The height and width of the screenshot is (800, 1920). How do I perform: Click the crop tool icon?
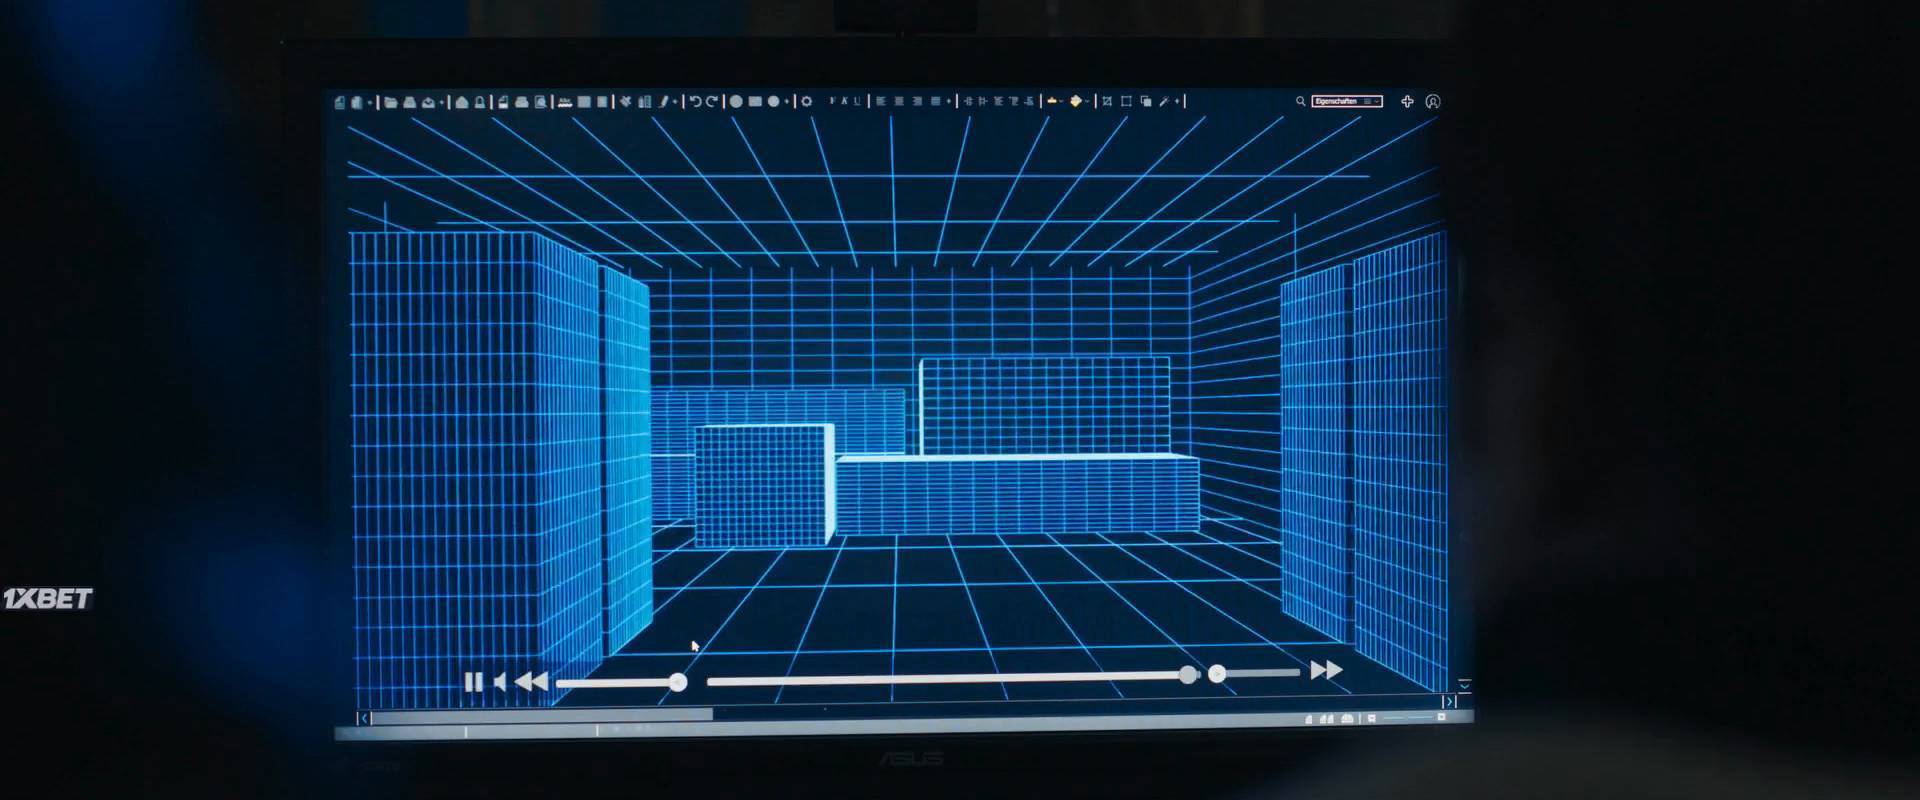pos(1107,101)
